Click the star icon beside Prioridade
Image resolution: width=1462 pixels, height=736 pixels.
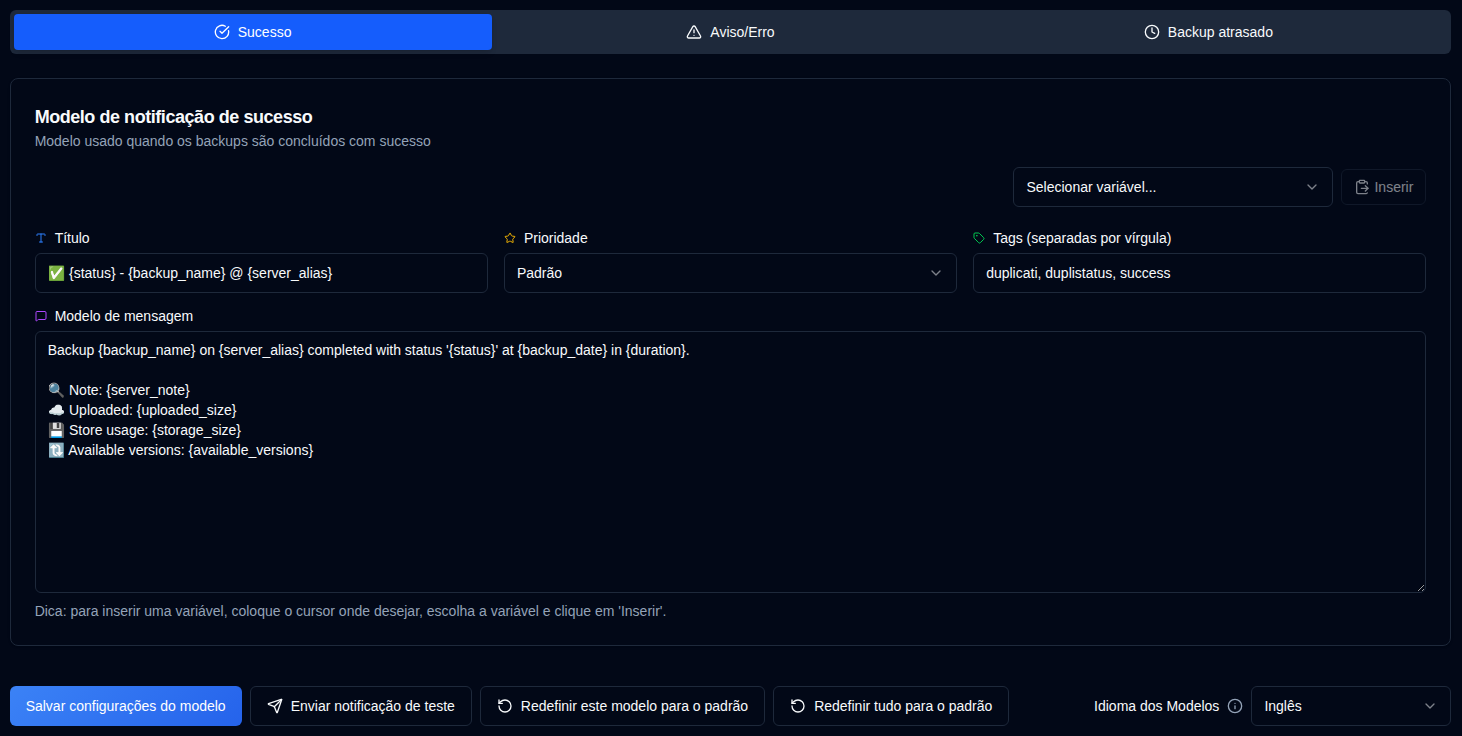tap(510, 238)
